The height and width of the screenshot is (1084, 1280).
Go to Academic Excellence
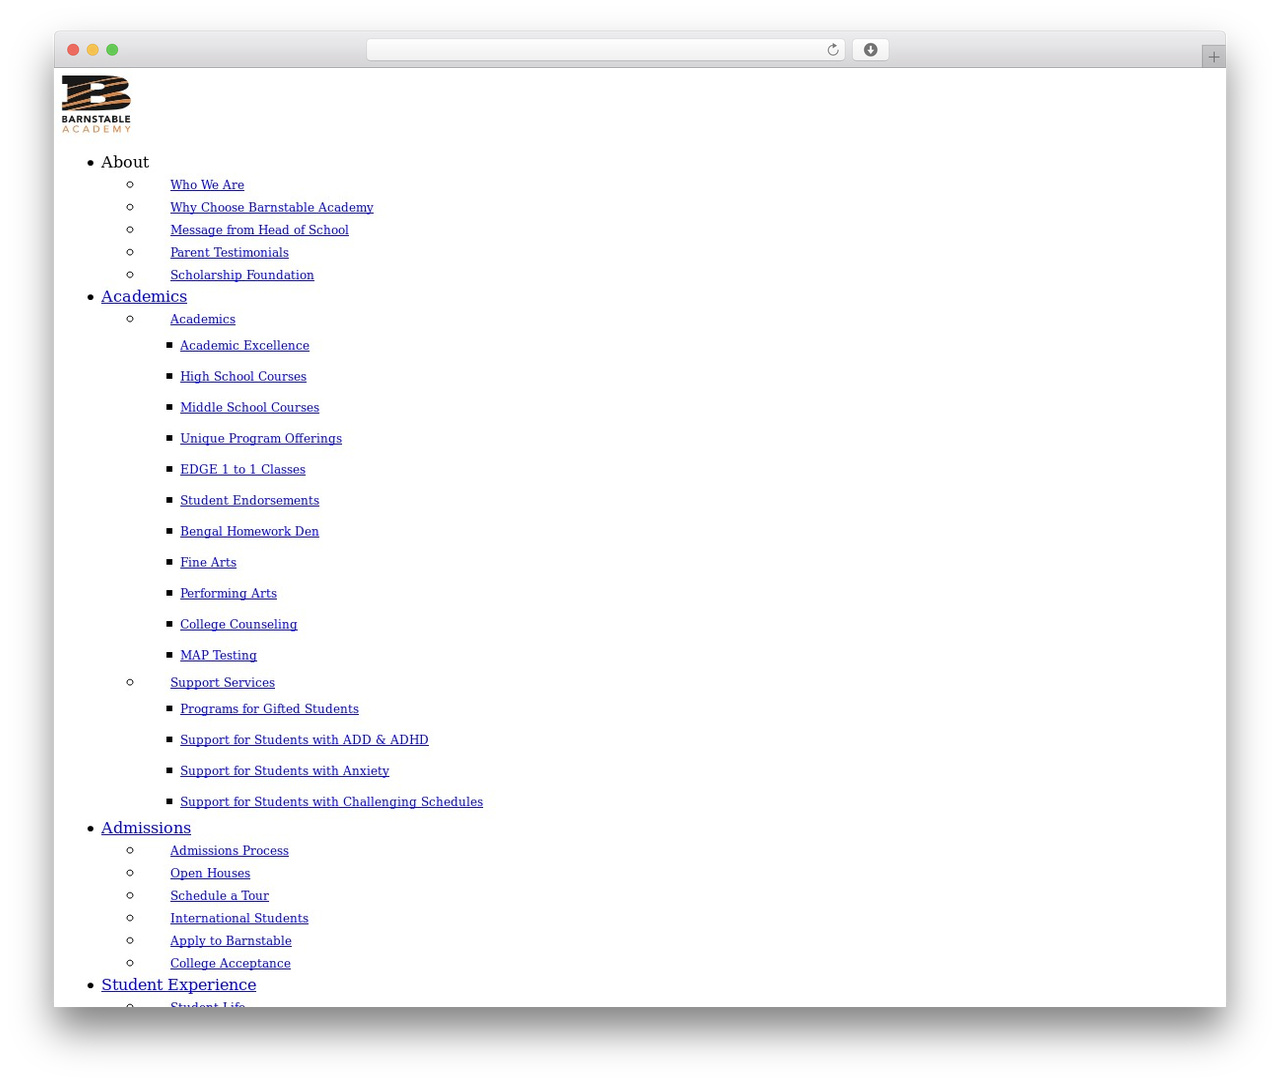245,345
